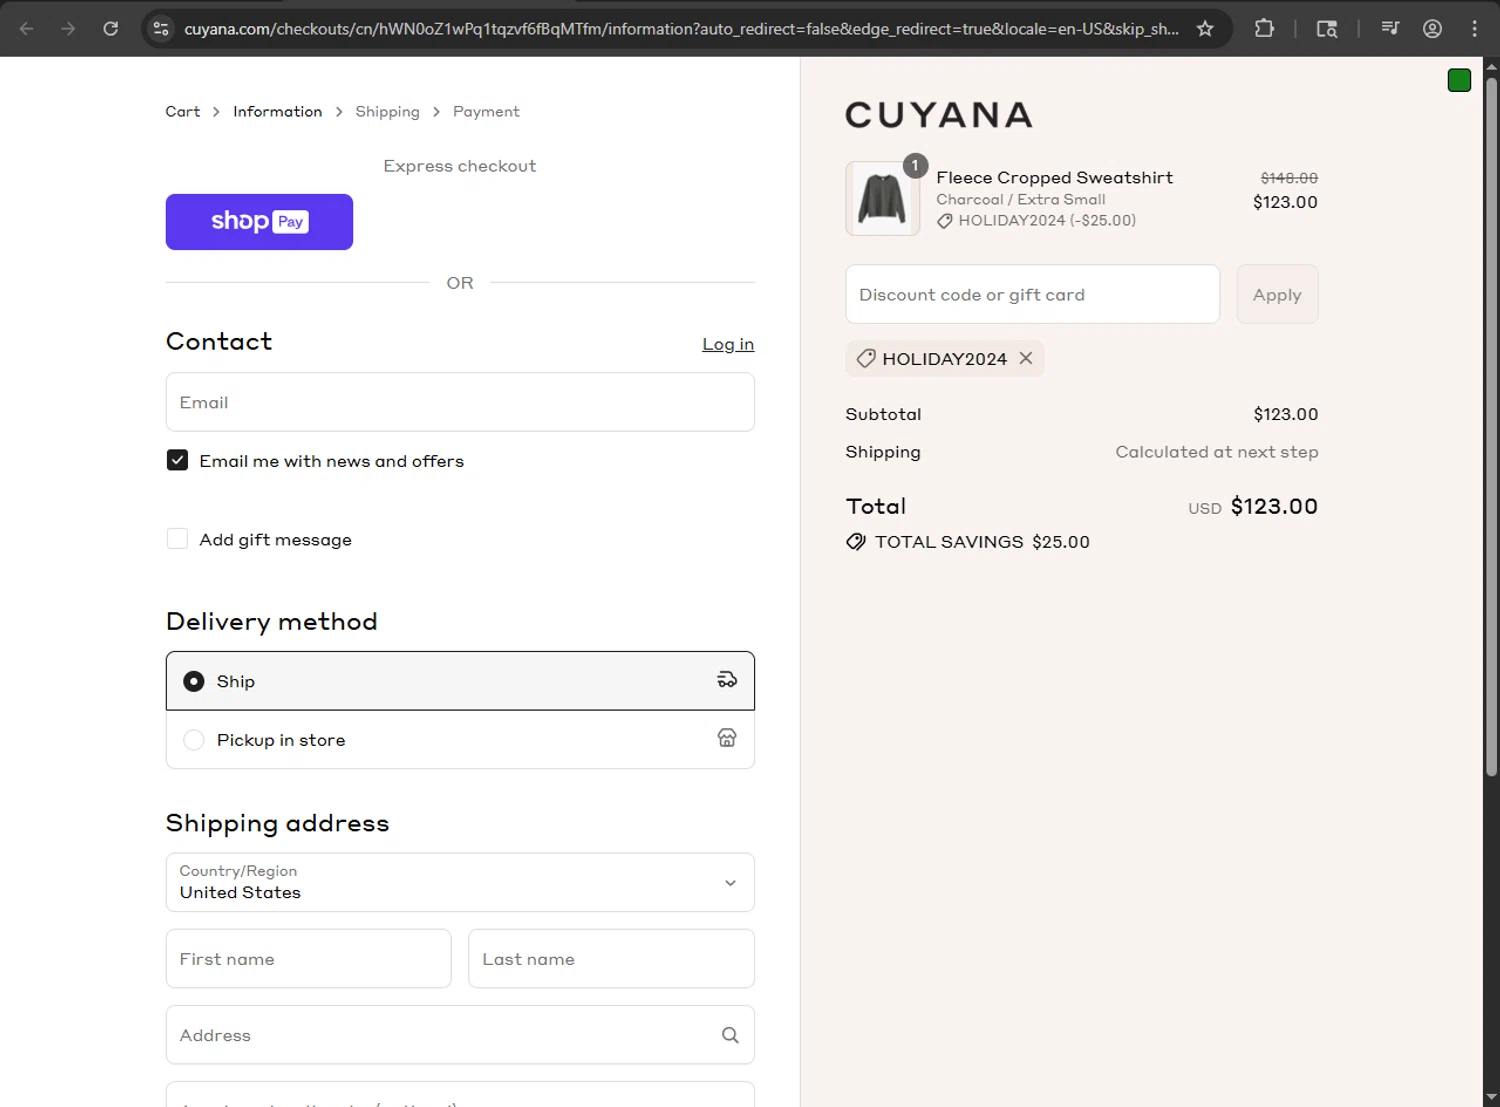Click the CUYANA logo
This screenshot has width=1500, height=1107.
[x=939, y=115]
